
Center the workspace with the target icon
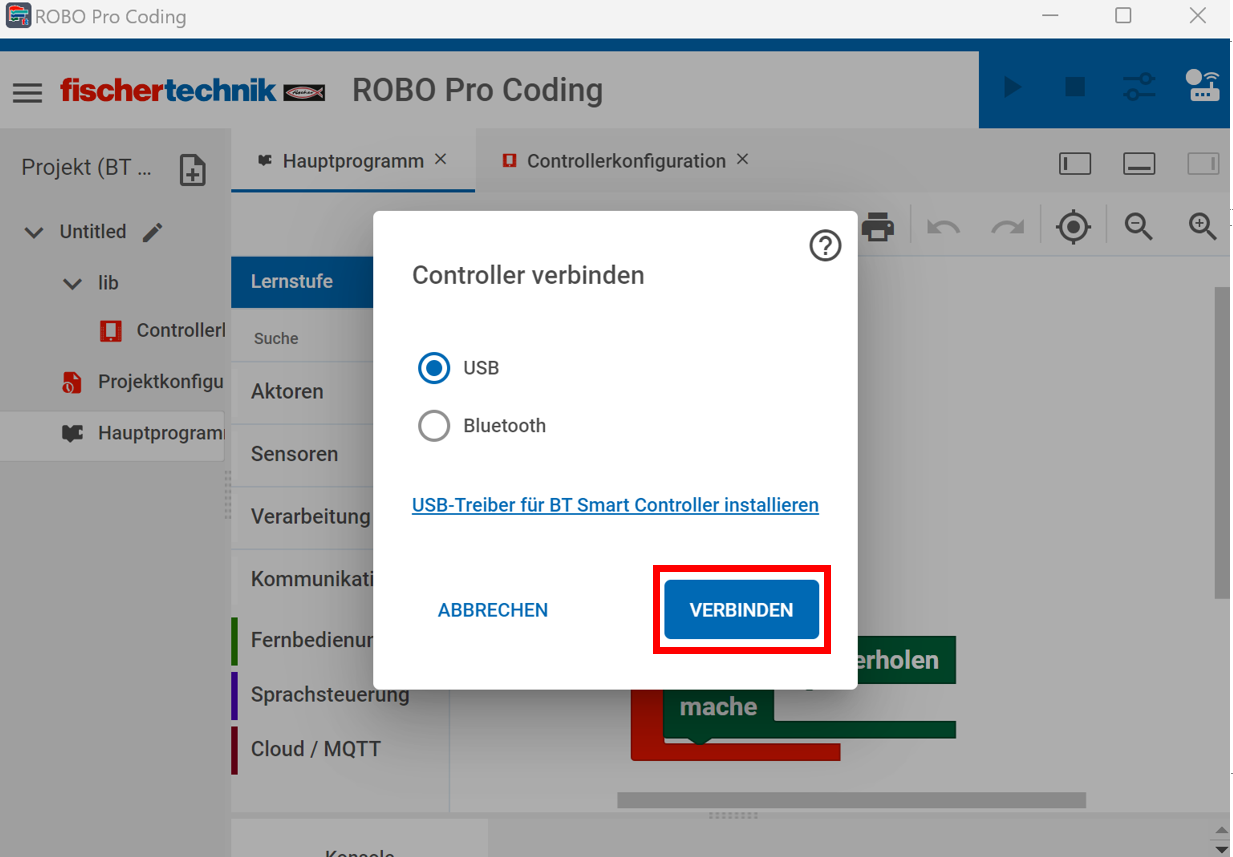(x=1073, y=227)
